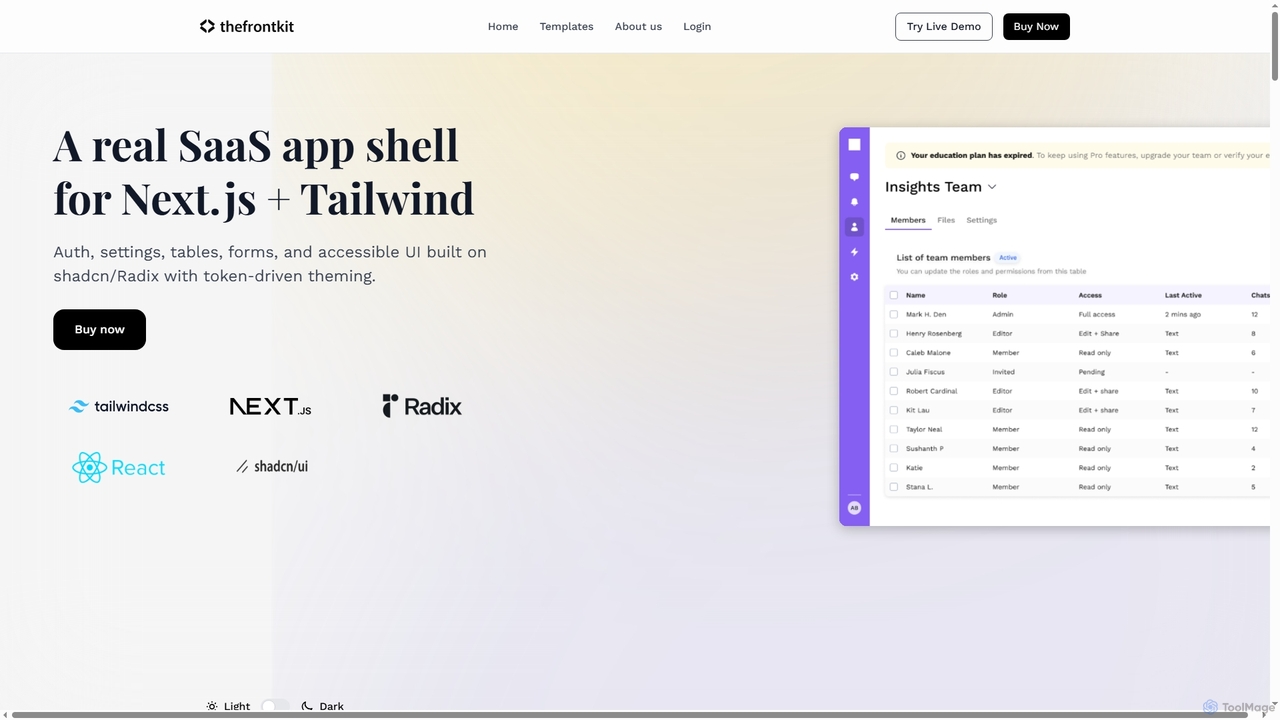Open Templates in the top navigation
This screenshot has height=720, width=1280.
566,26
